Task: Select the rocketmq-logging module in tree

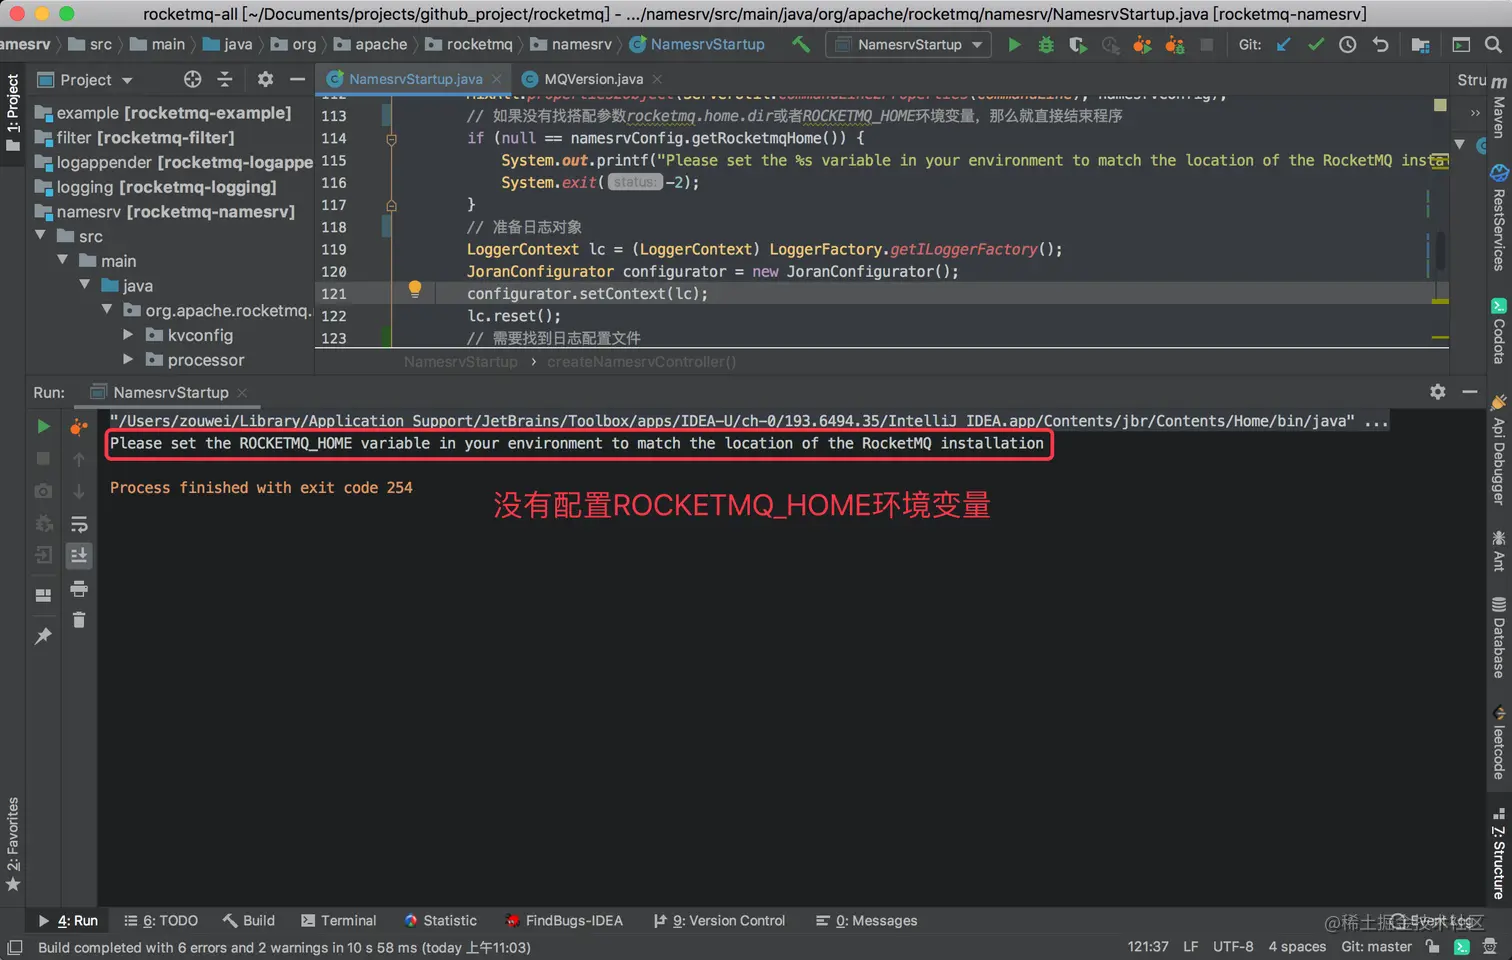Action: pyautogui.click(x=156, y=187)
